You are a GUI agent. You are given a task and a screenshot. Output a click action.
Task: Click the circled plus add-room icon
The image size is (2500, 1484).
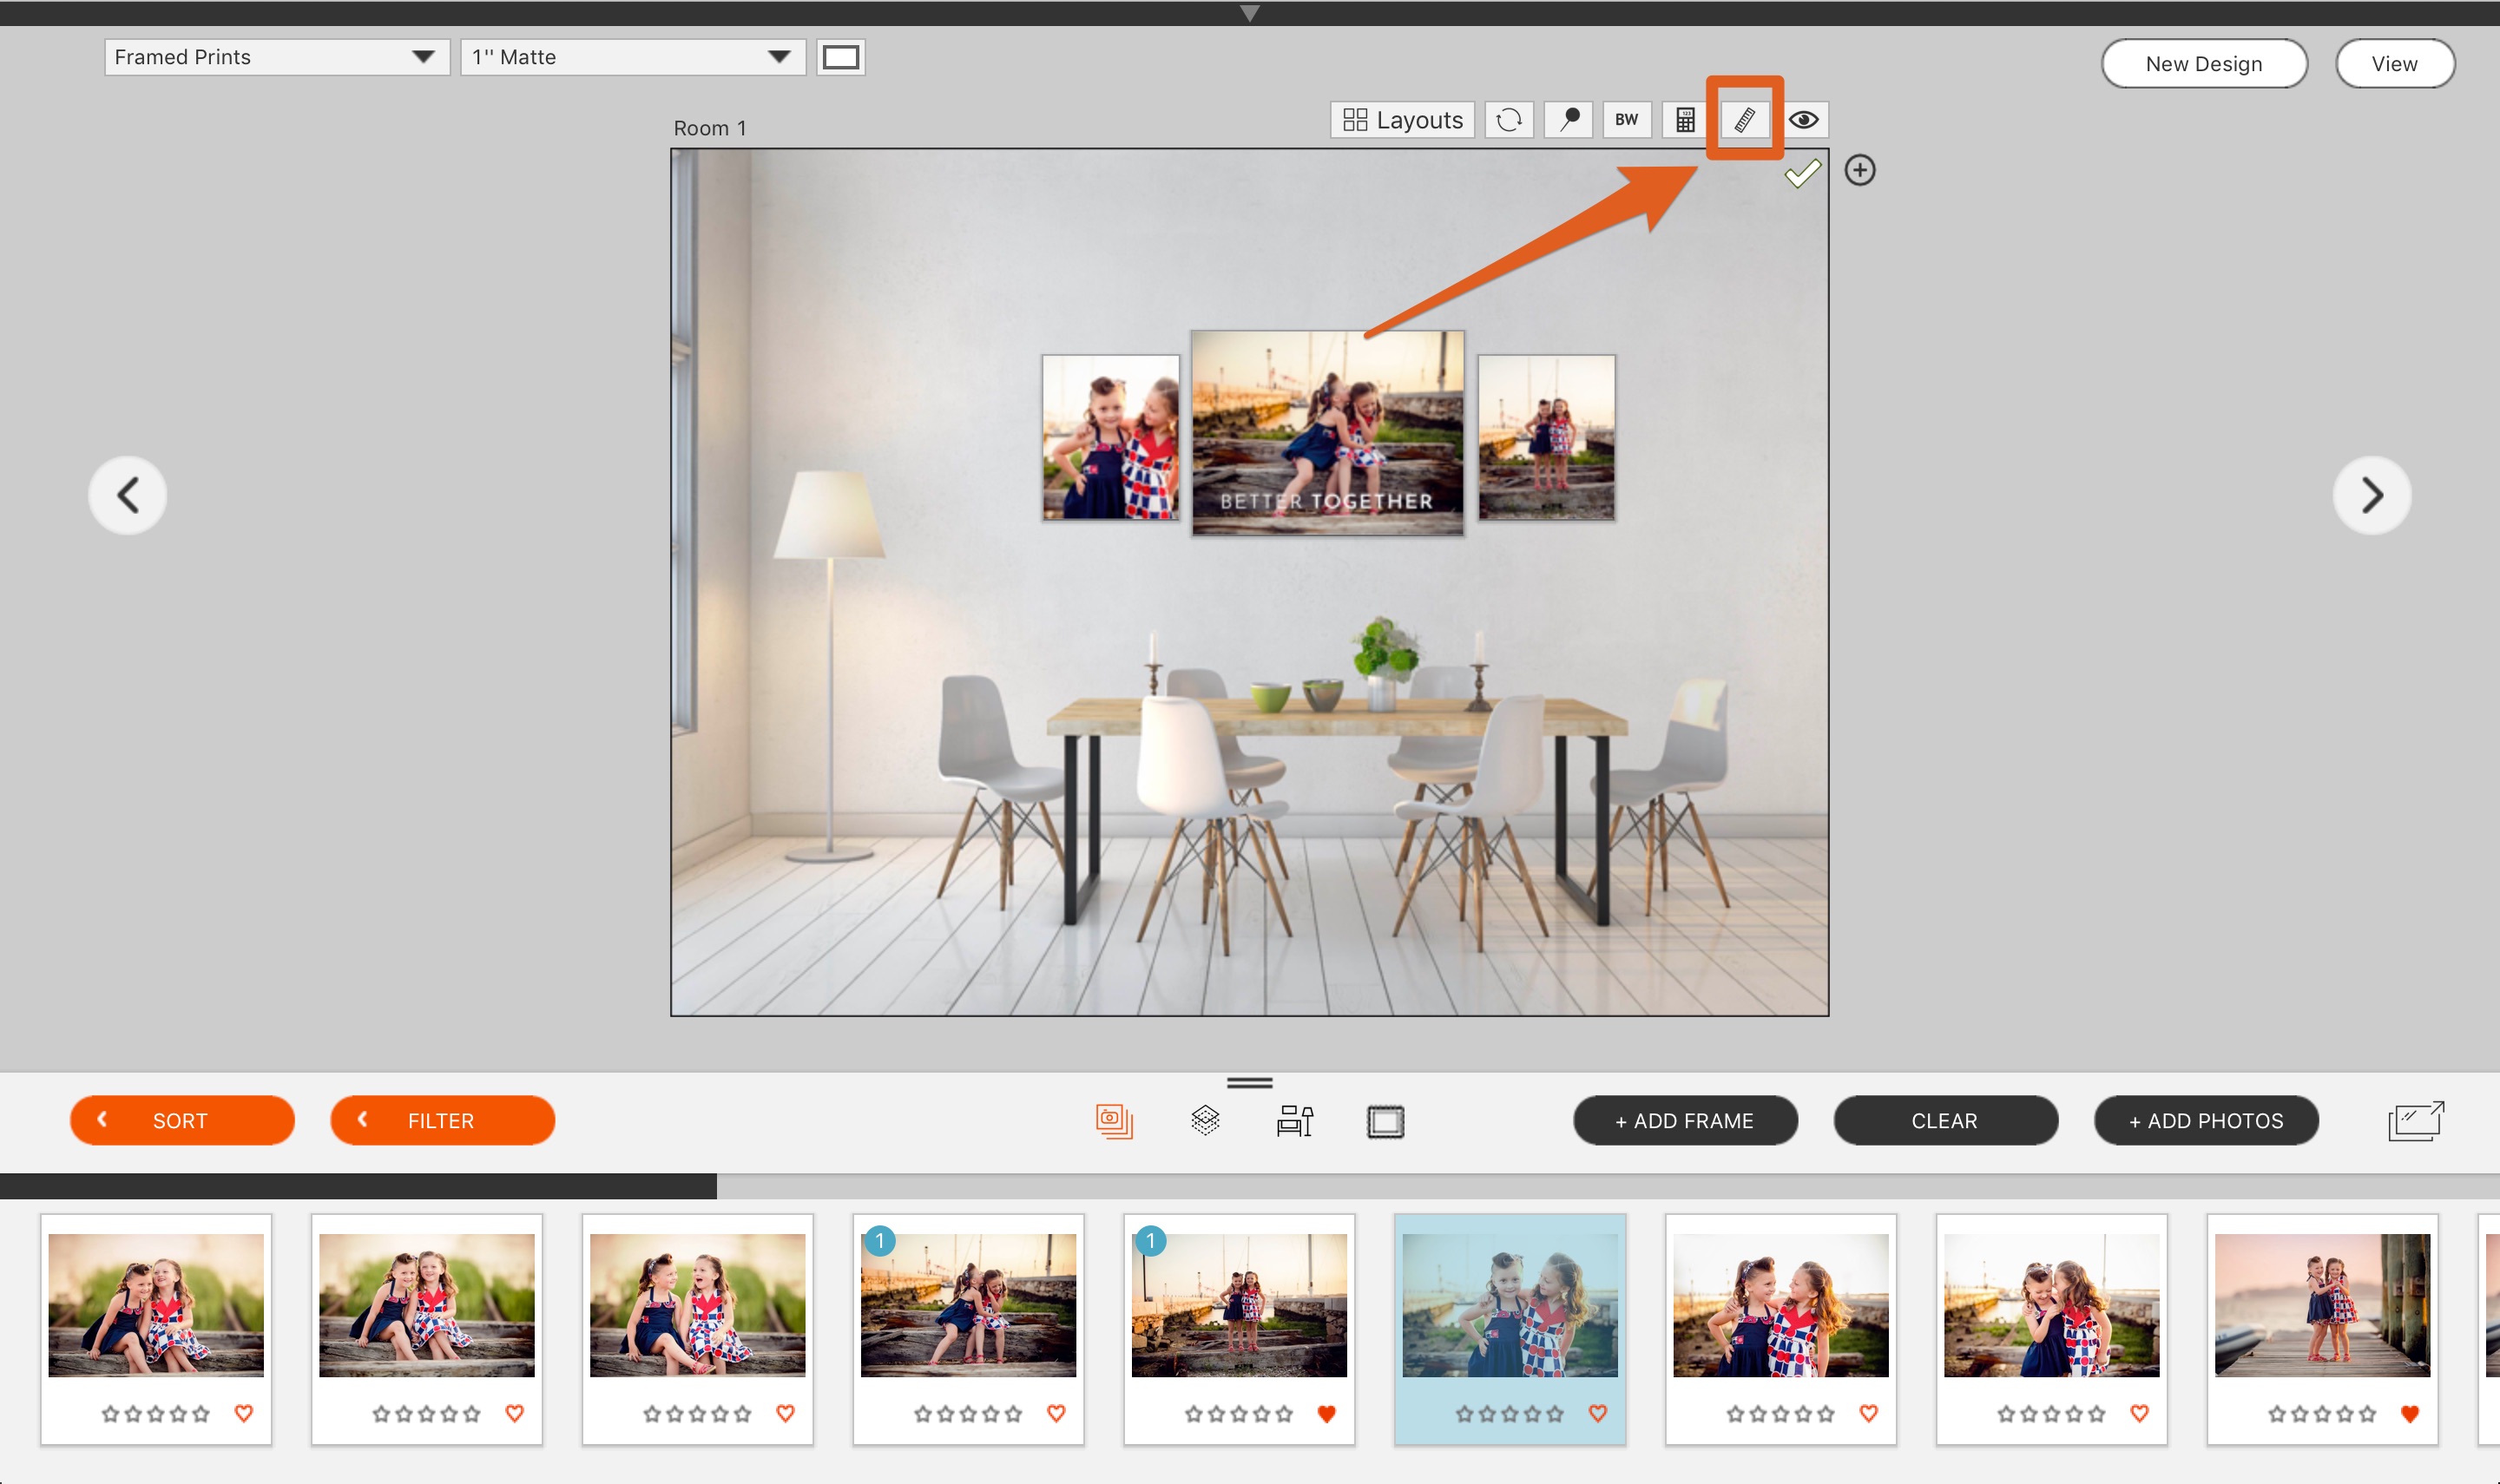click(x=1860, y=170)
